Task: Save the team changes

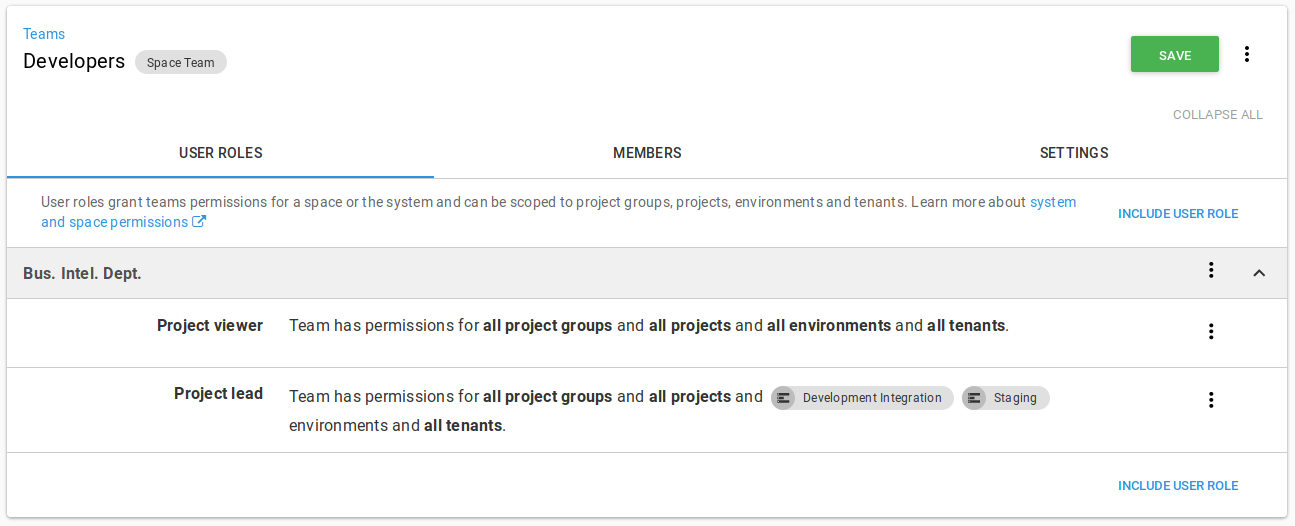Action: [x=1174, y=55]
